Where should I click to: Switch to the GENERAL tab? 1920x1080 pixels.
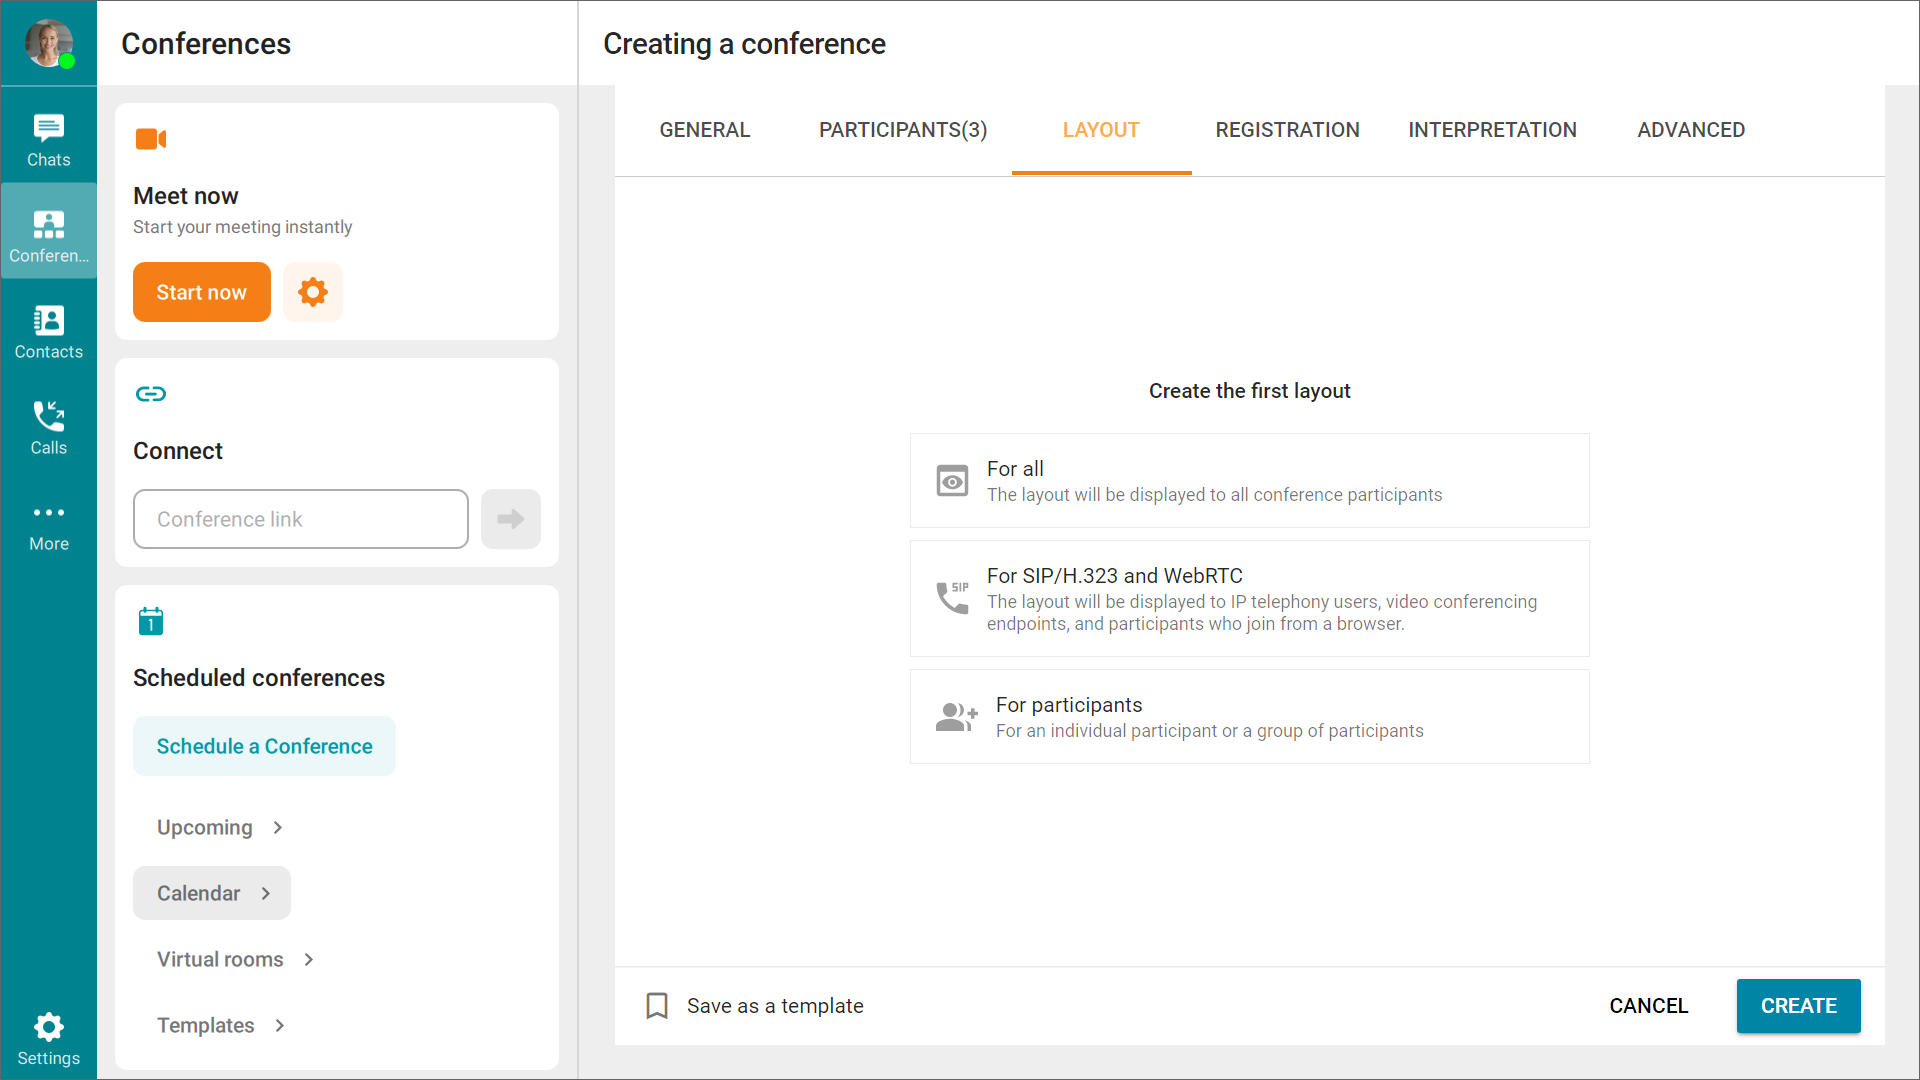[x=705, y=130]
